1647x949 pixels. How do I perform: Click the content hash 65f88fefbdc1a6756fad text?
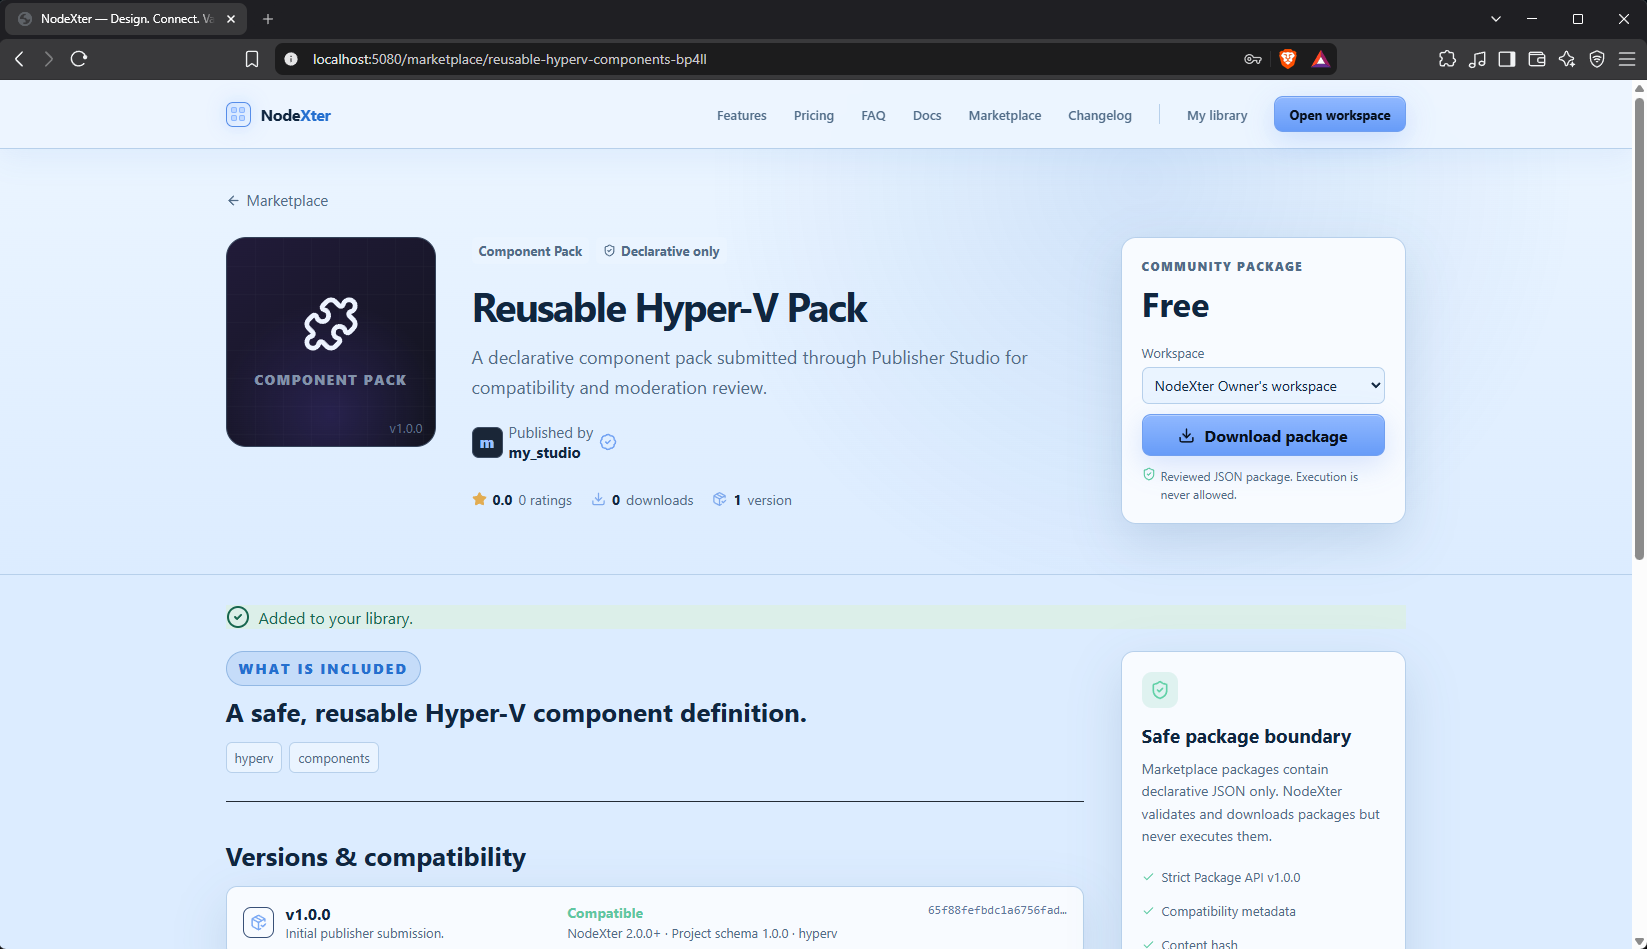coord(997,910)
